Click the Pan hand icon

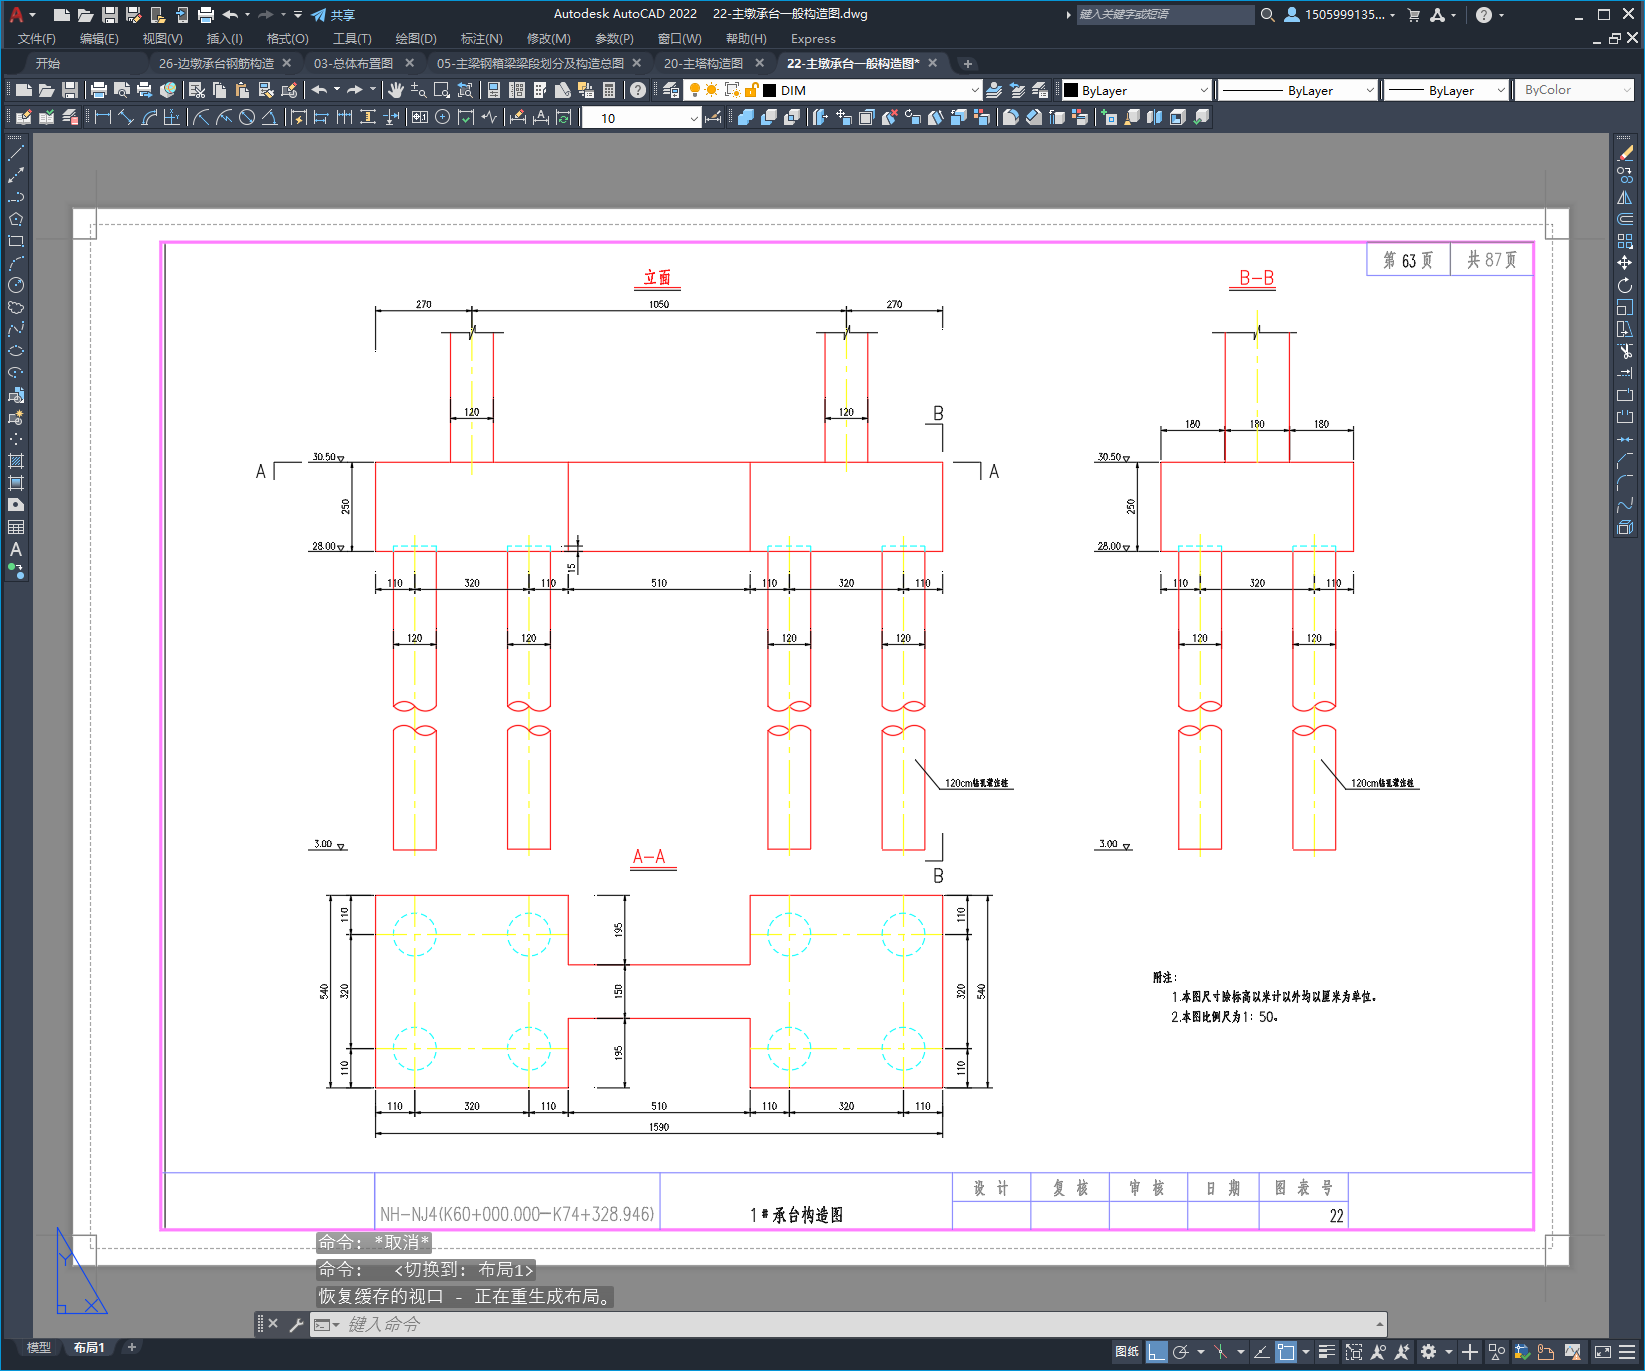coord(396,90)
